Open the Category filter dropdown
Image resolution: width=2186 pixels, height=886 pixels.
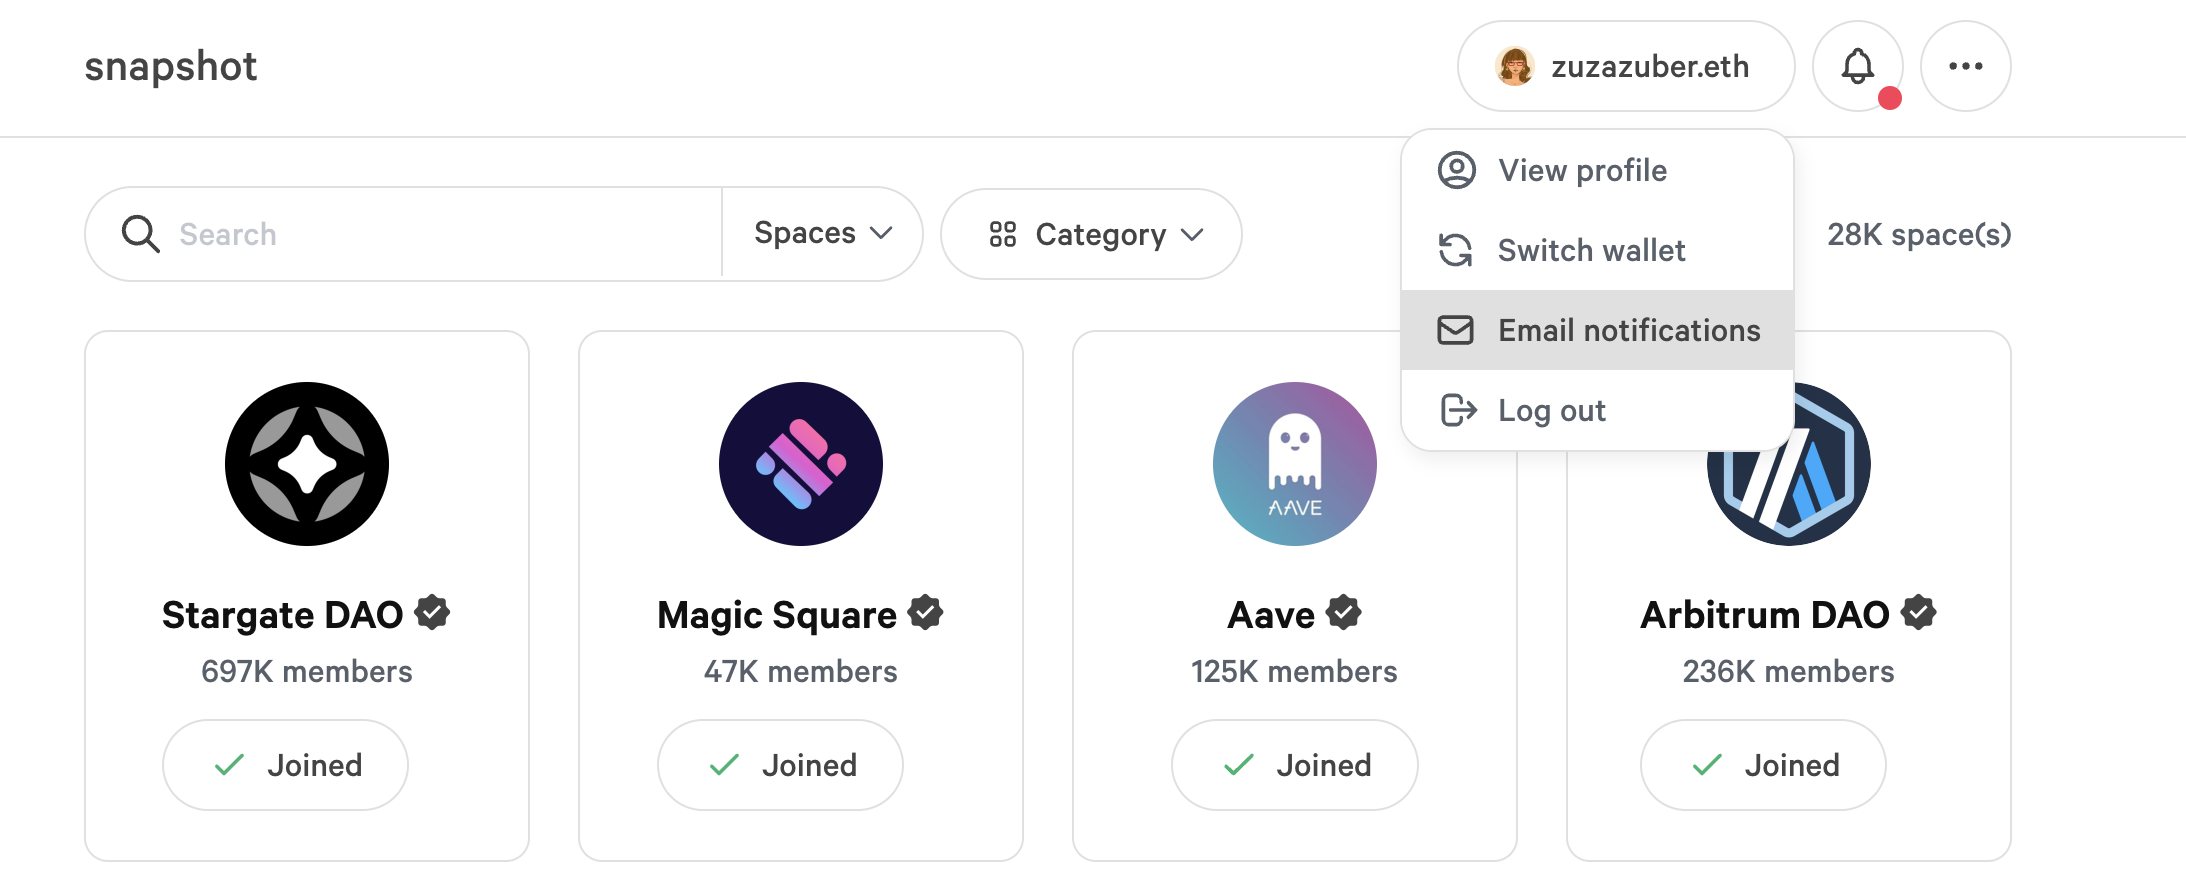(x=1092, y=234)
